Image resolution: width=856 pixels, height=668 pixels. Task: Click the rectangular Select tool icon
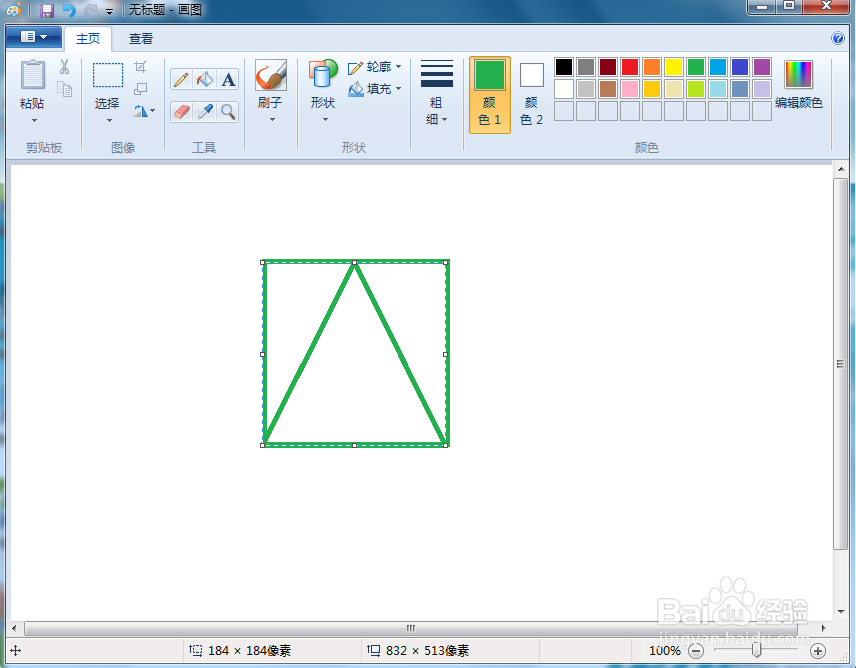pos(108,75)
